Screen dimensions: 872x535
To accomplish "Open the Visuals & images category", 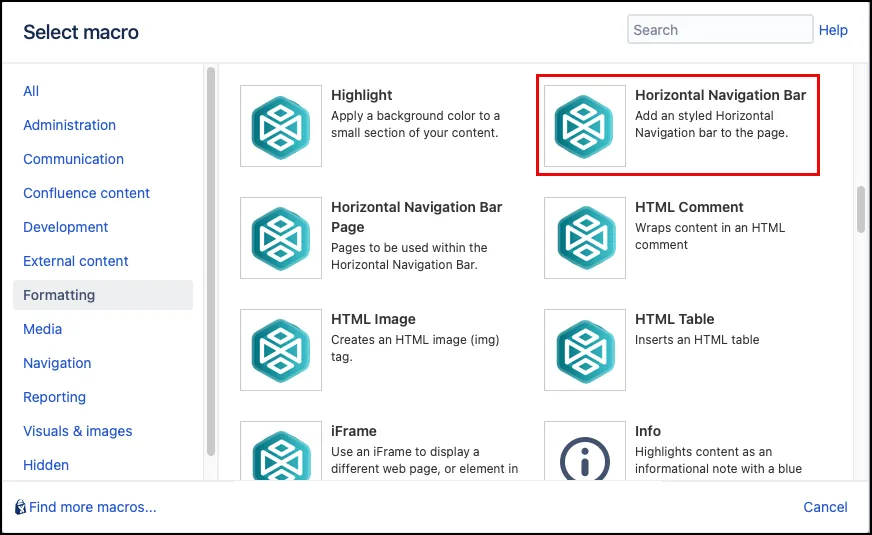I will tap(78, 431).
